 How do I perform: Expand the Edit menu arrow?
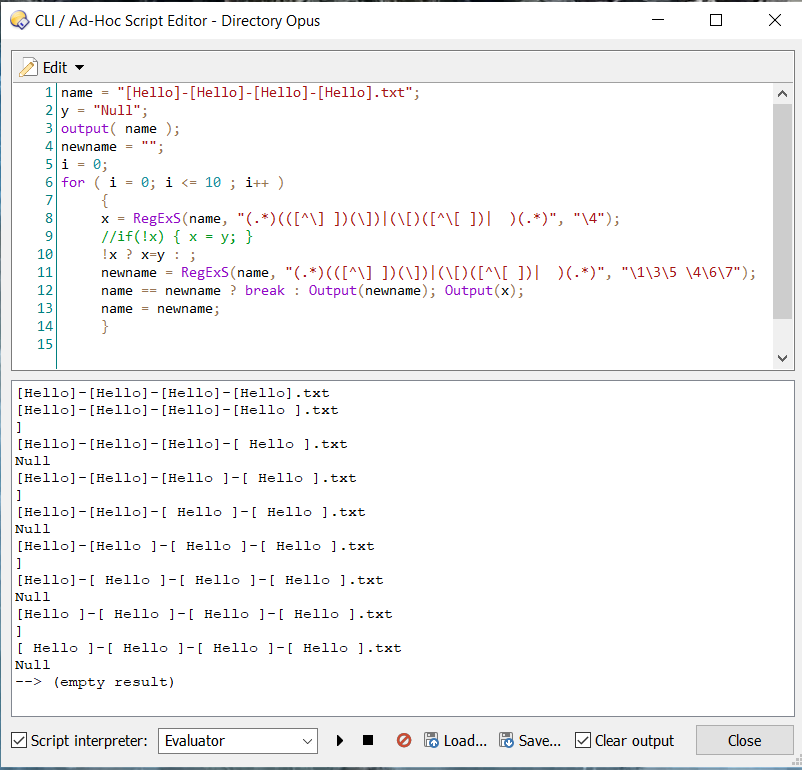80,67
